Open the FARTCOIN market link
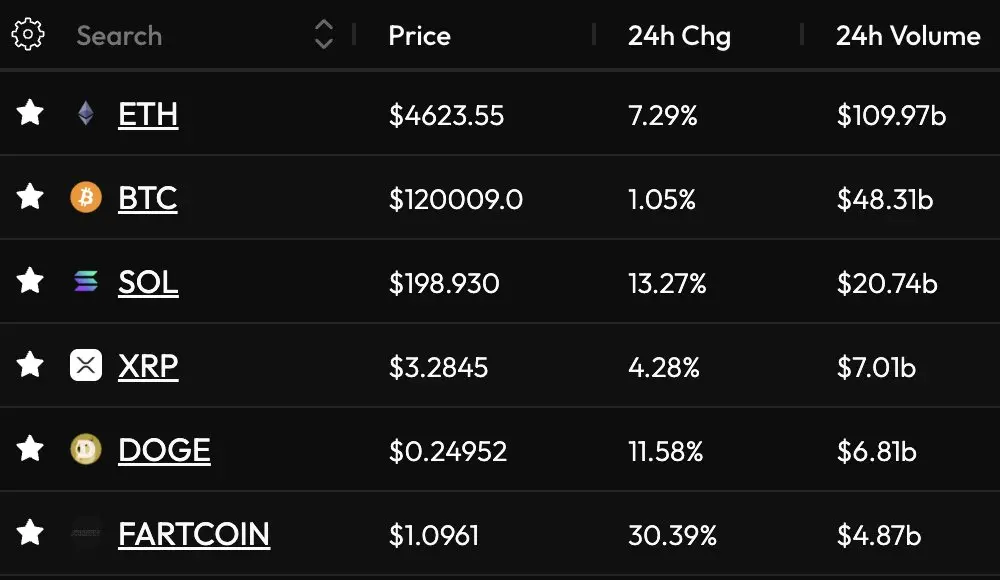This screenshot has width=1000, height=580. click(194, 535)
